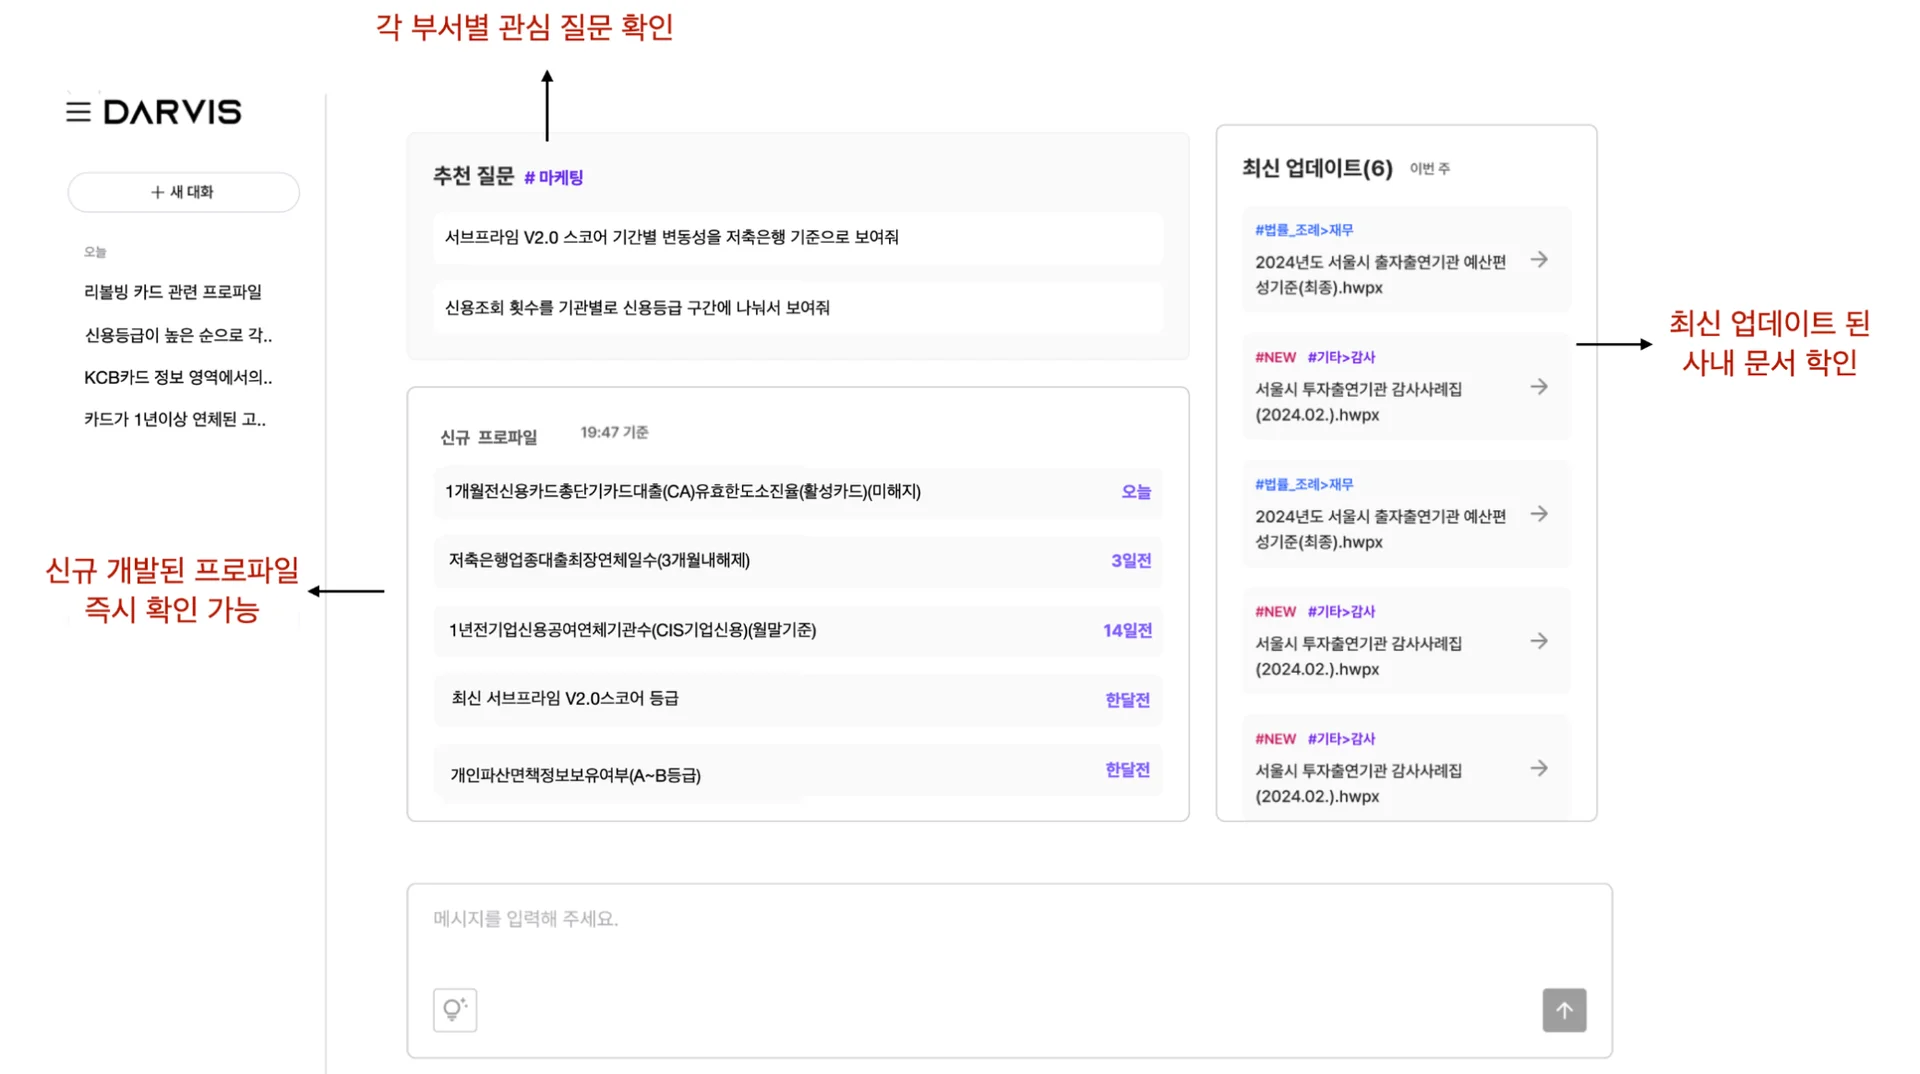Screen dimensions: 1920x1074
Task: Open the chat 리볼빙 카드 관련 프로파일
Action: 174,291
